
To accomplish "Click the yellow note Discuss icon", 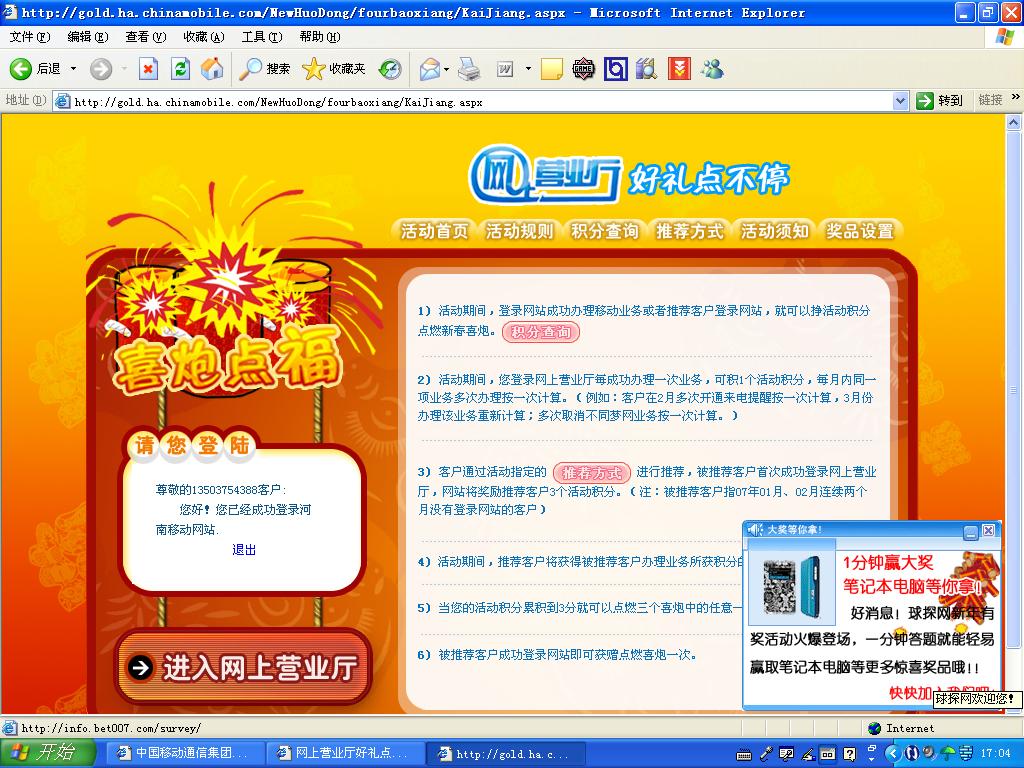I will pos(552,69).
